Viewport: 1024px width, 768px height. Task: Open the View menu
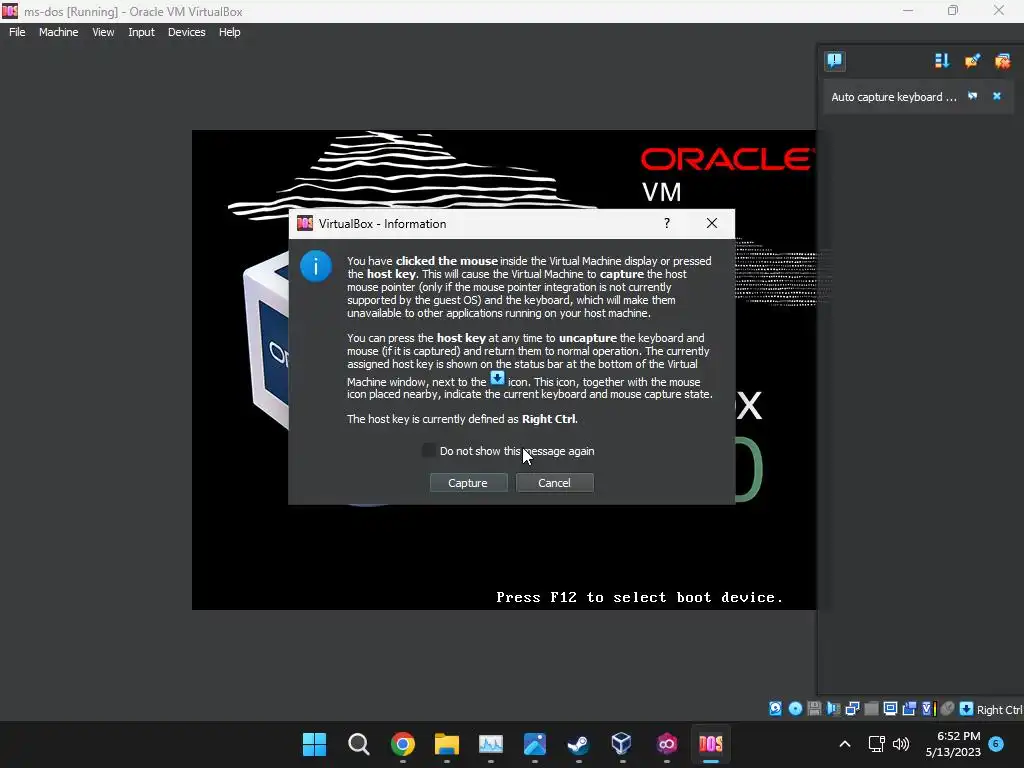pyautogui.click(x=103, y=32)
